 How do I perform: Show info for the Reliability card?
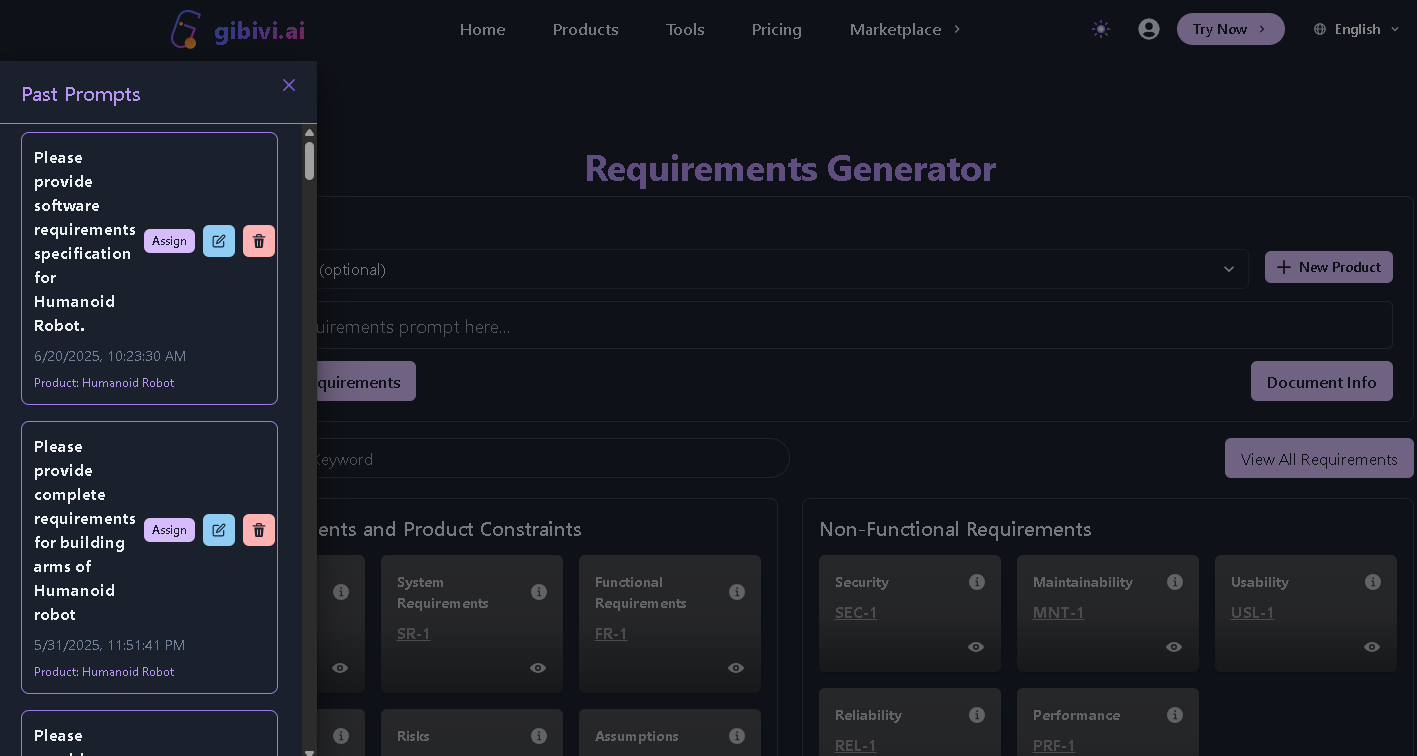point(977,715)
